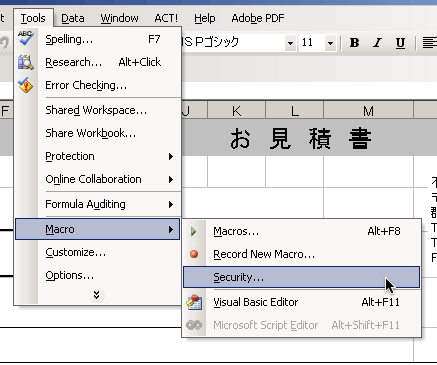This screenshot has width=437, height=365.
Task: Open Visual Basic Editor menu entry
Action: coord(301,302)
